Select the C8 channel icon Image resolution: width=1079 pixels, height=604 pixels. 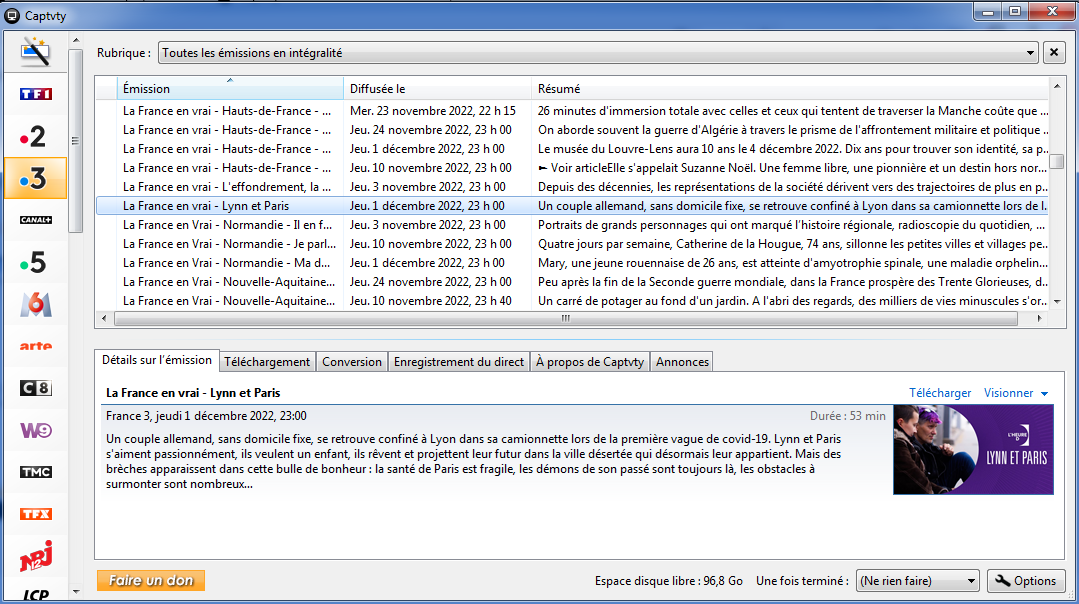(36, 388)
